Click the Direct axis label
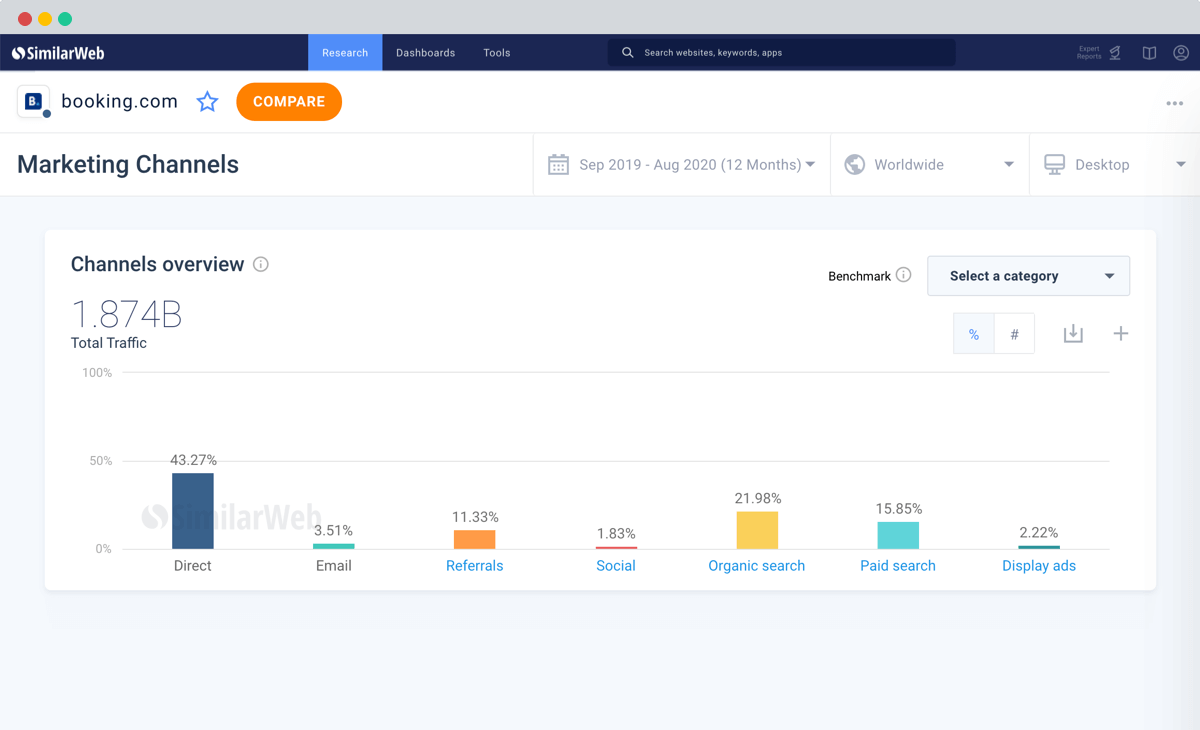Viewport: 1200px width, 730px height. [x=193, y=566]
